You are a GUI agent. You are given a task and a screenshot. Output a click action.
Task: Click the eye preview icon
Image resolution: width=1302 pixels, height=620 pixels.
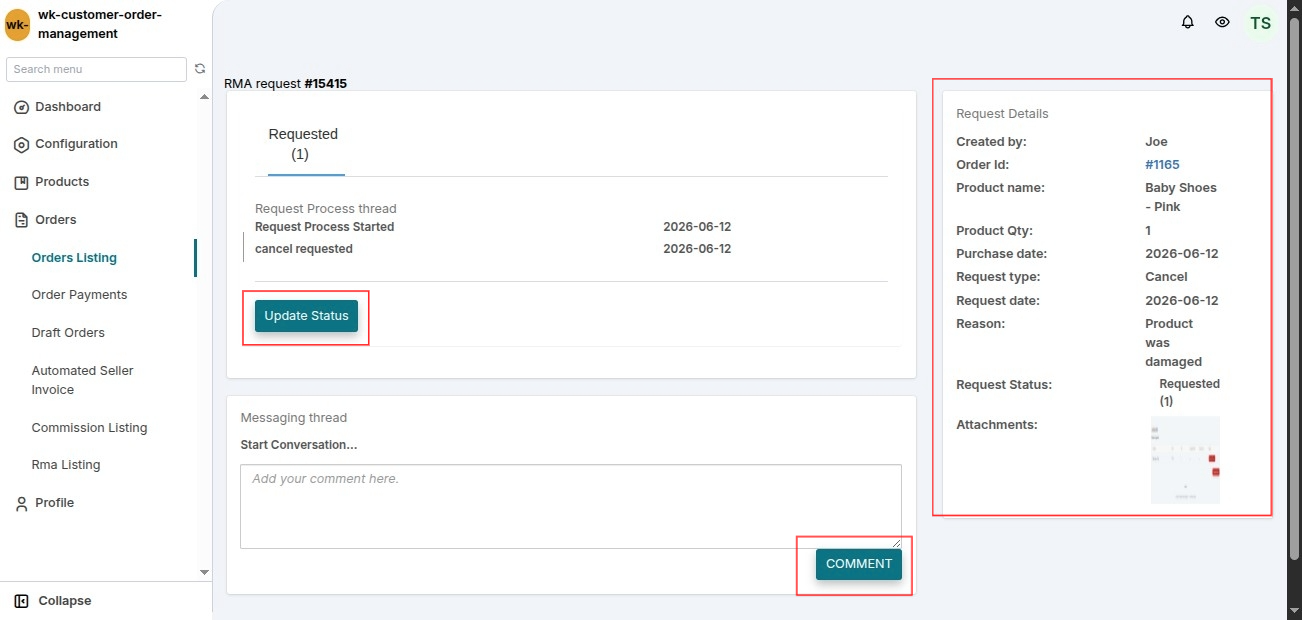(x=1222, y=22)
